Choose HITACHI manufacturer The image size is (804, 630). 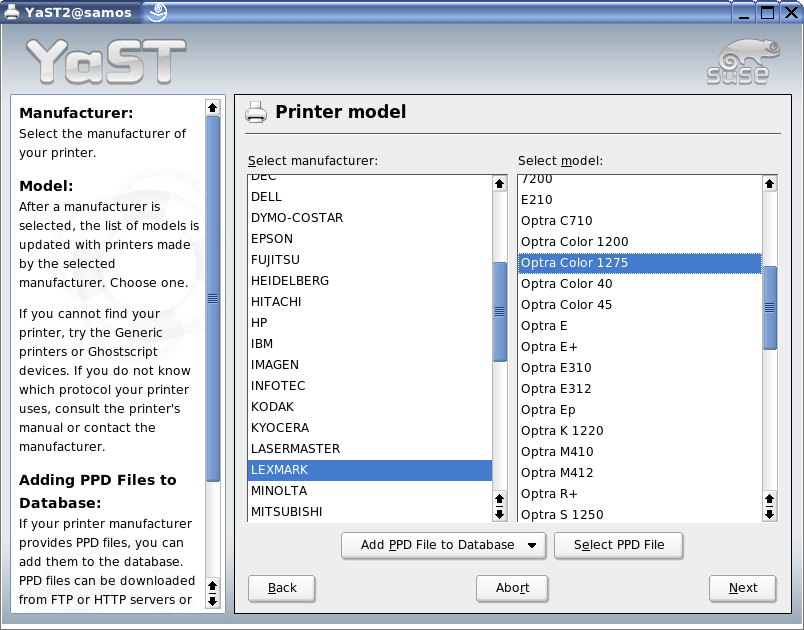370,302
